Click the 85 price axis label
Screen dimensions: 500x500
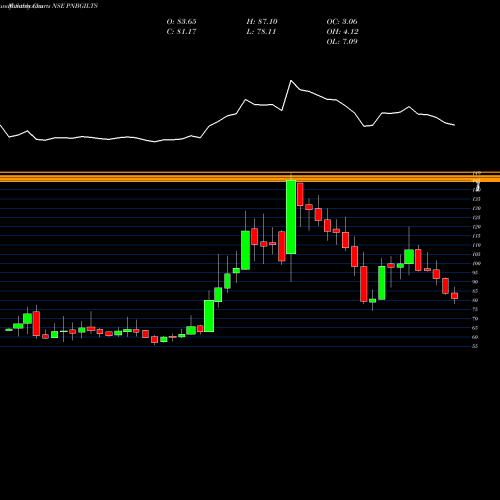[475, 291]
